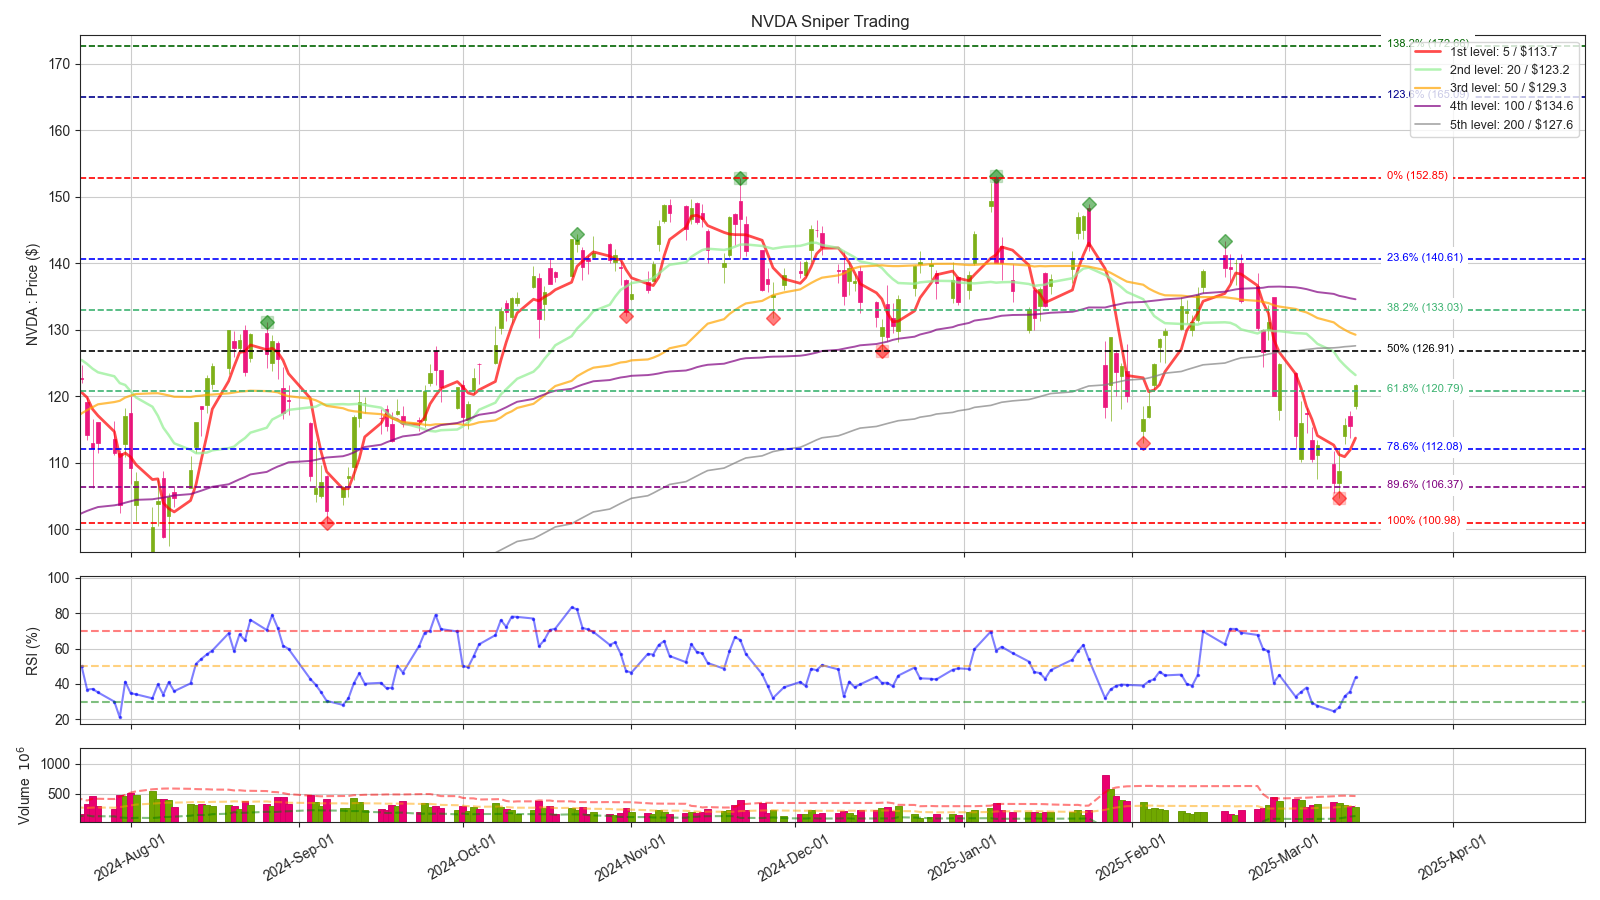The width and height of the screenshot is (1600, 900).
Task: Click the x-axis date label 2024-Dec-01
Action: click(793, 857)
